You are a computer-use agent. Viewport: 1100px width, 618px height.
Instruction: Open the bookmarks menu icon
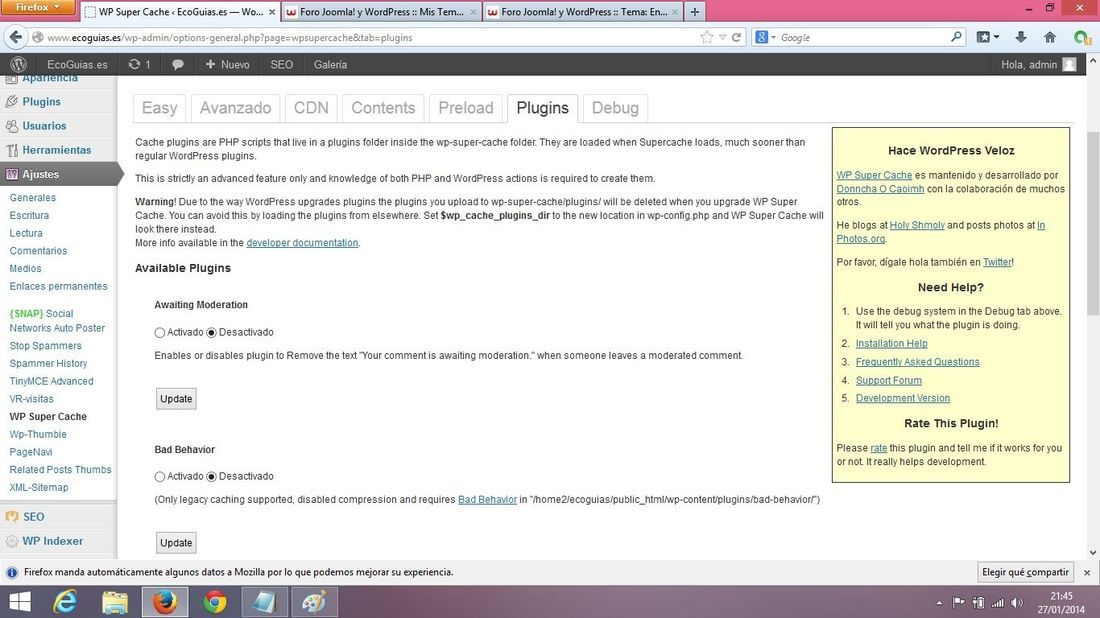[x=988, y=37]
